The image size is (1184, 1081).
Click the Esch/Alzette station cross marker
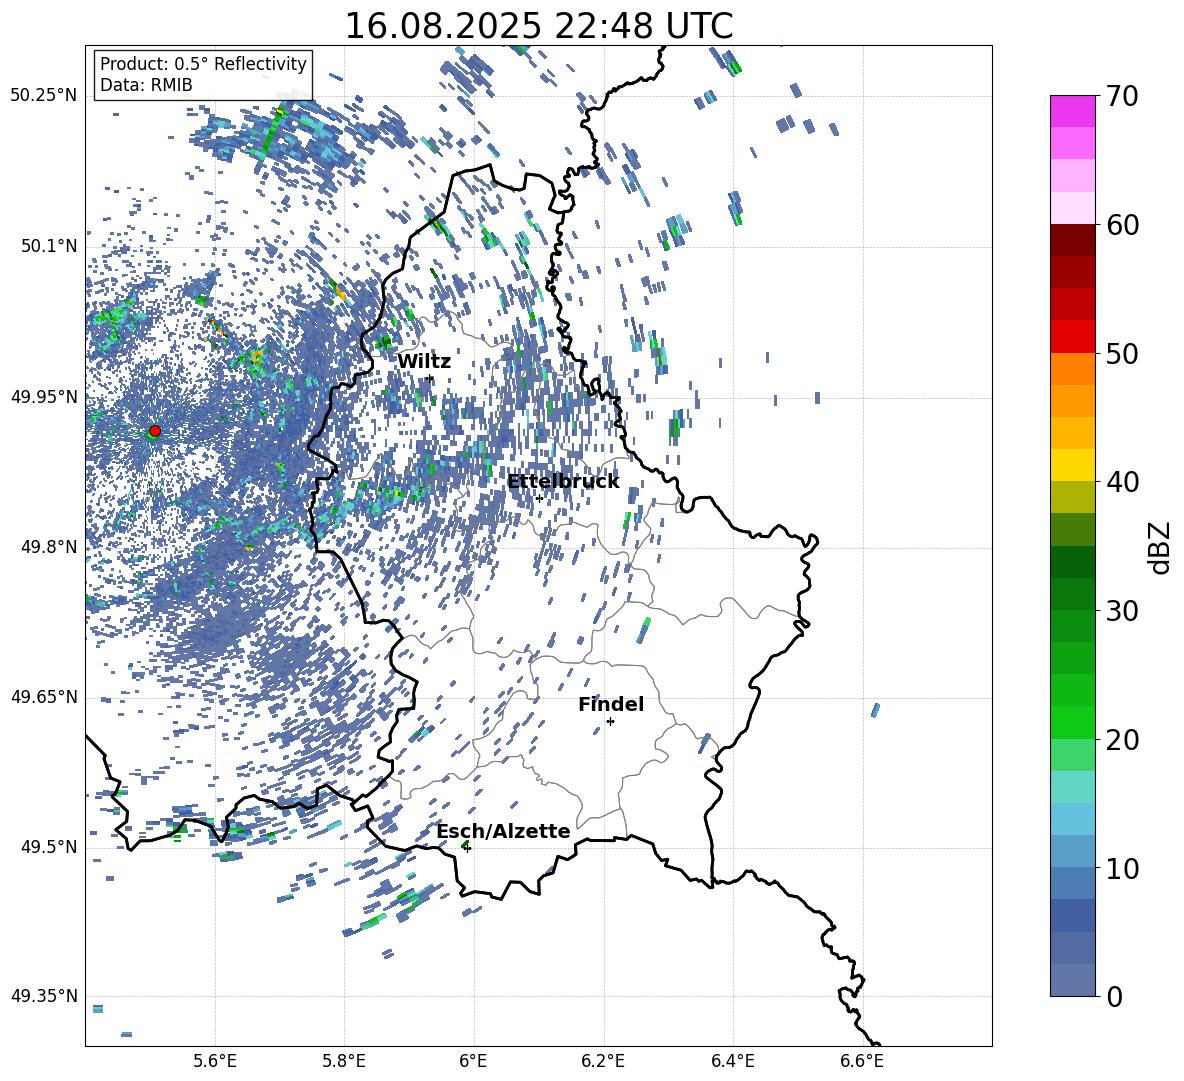(467, 848)
